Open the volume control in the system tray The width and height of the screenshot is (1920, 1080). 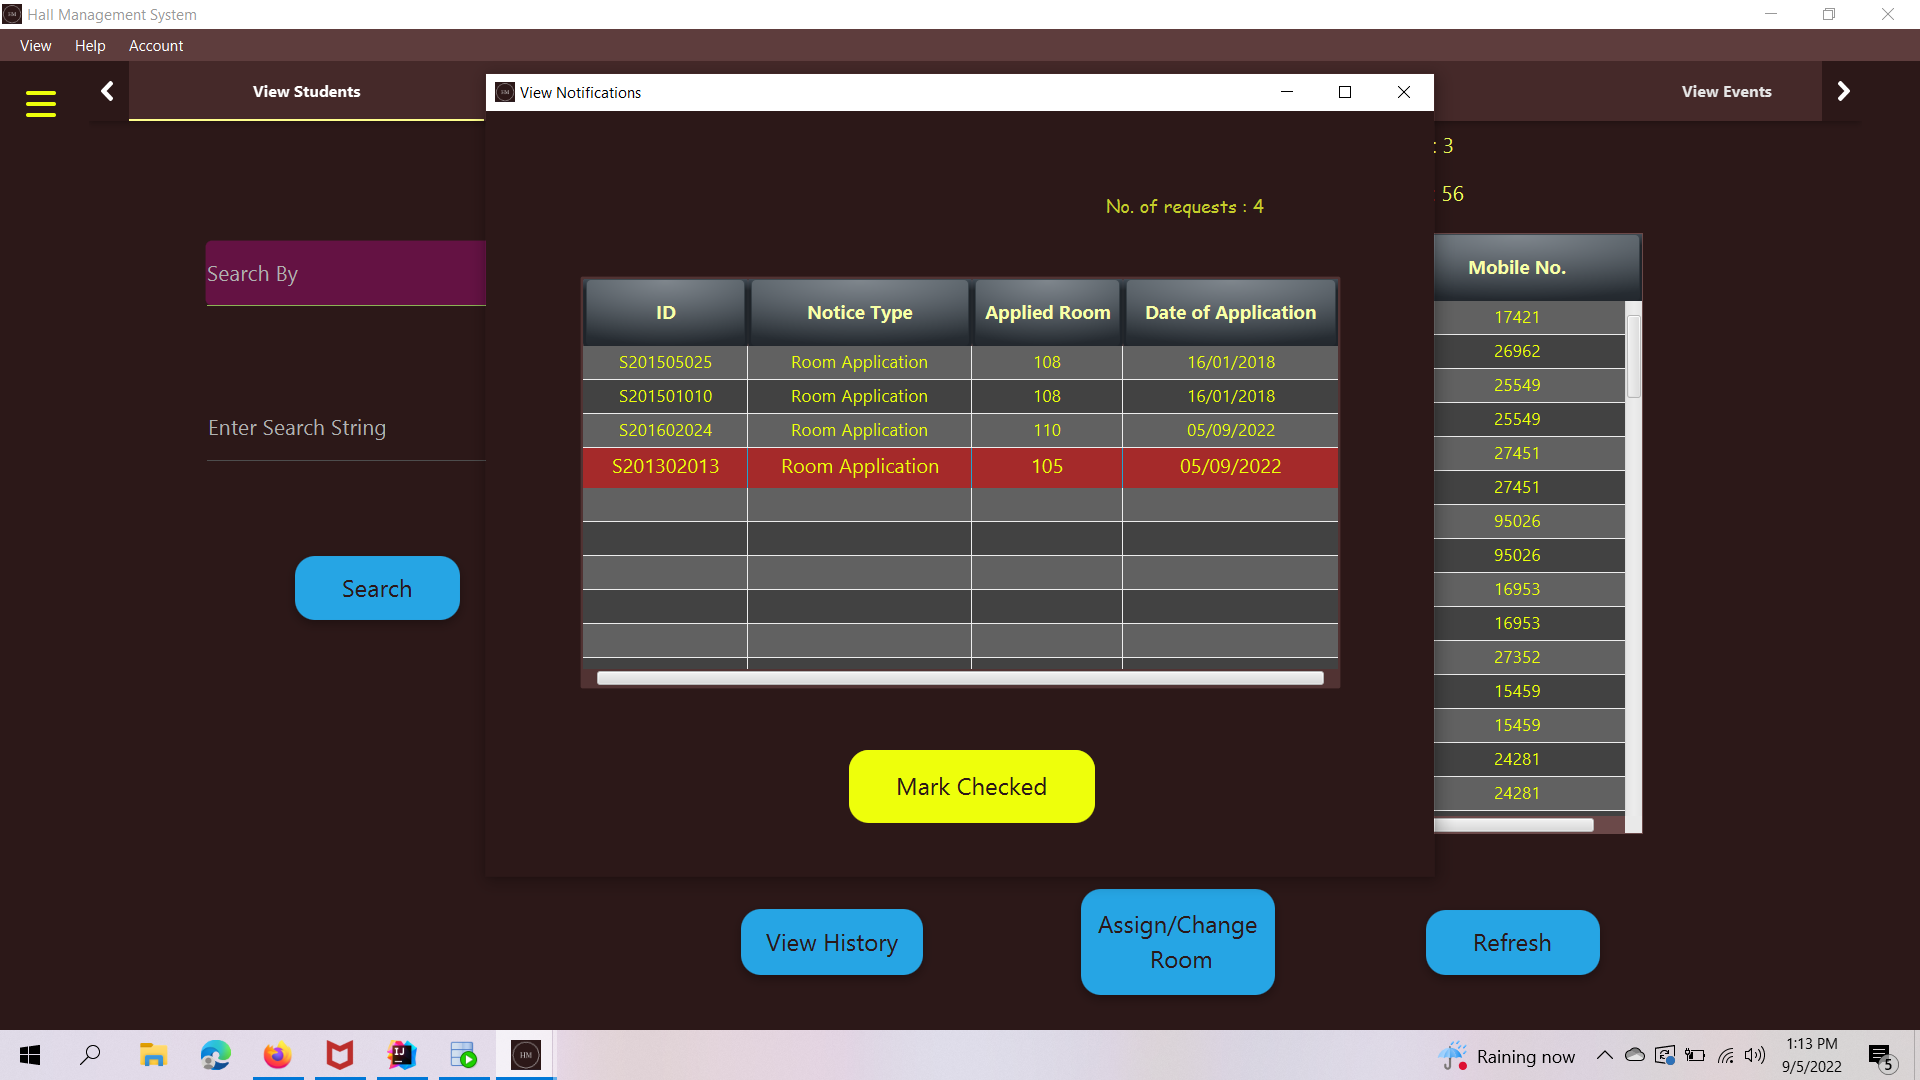click(1755, 1055)
